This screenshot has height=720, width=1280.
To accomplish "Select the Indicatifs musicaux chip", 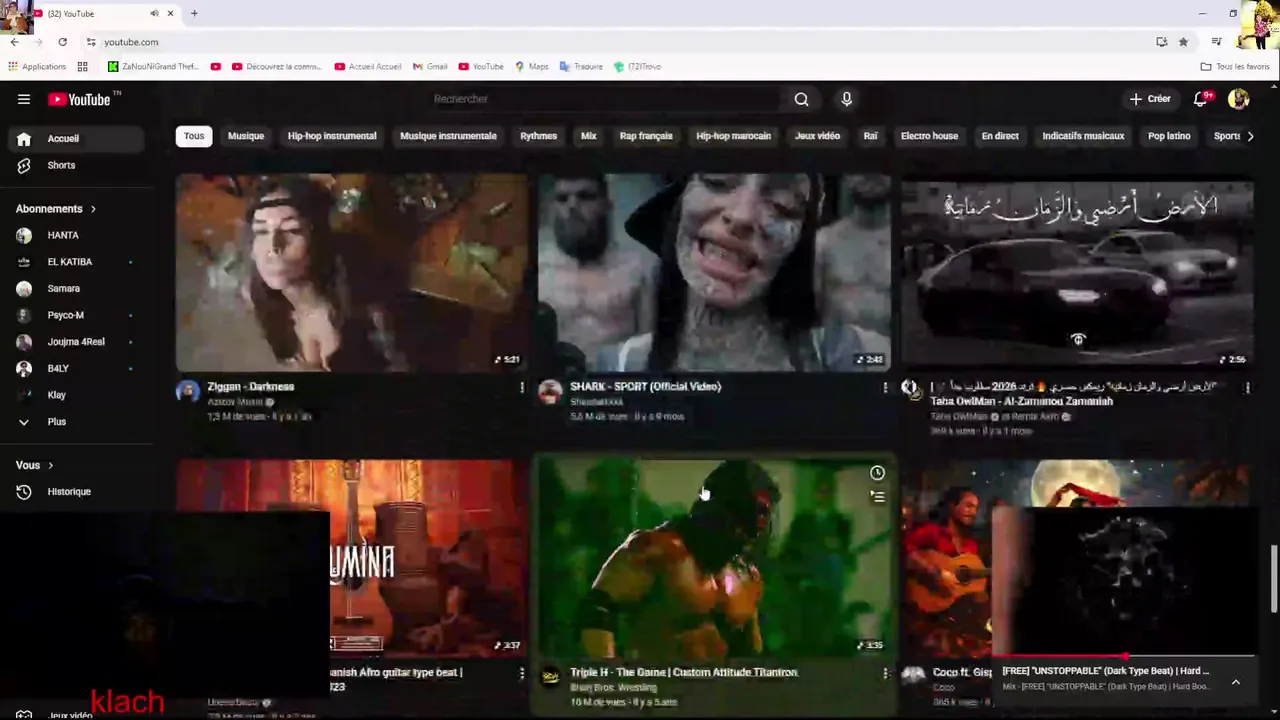I will click(x=1083, y=136).
